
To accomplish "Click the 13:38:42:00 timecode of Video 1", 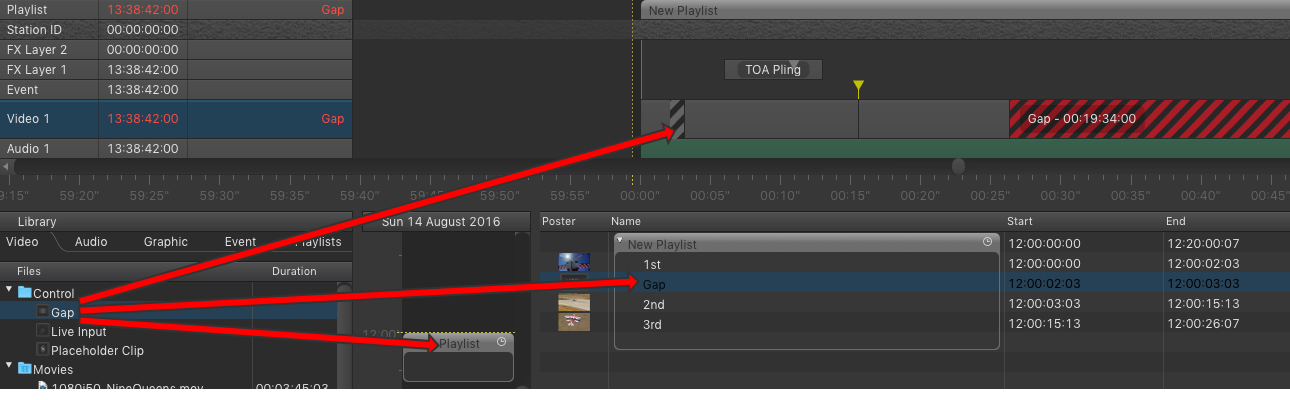I will pyautogui.click(x=143, y=119).
